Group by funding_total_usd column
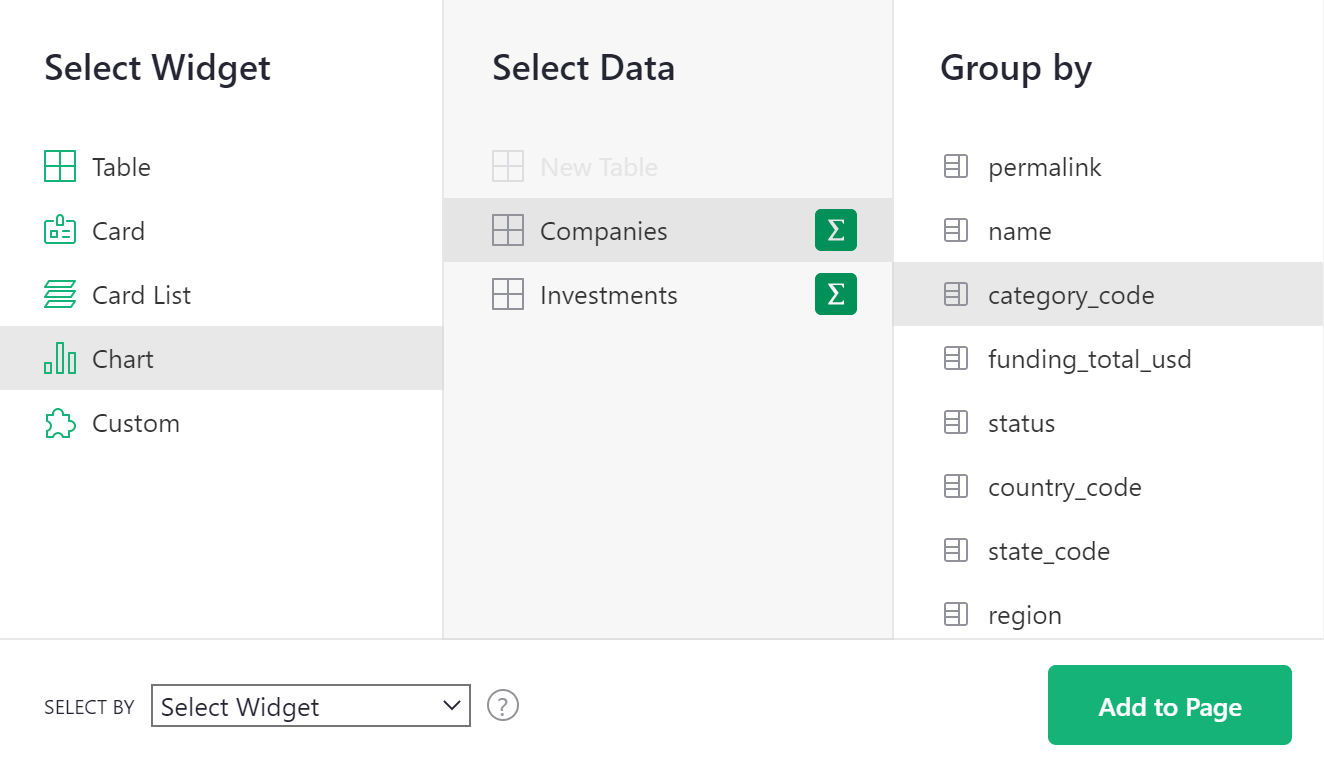The width and height of the screenshot is (1324, 761). click(x=1089, y=359)
